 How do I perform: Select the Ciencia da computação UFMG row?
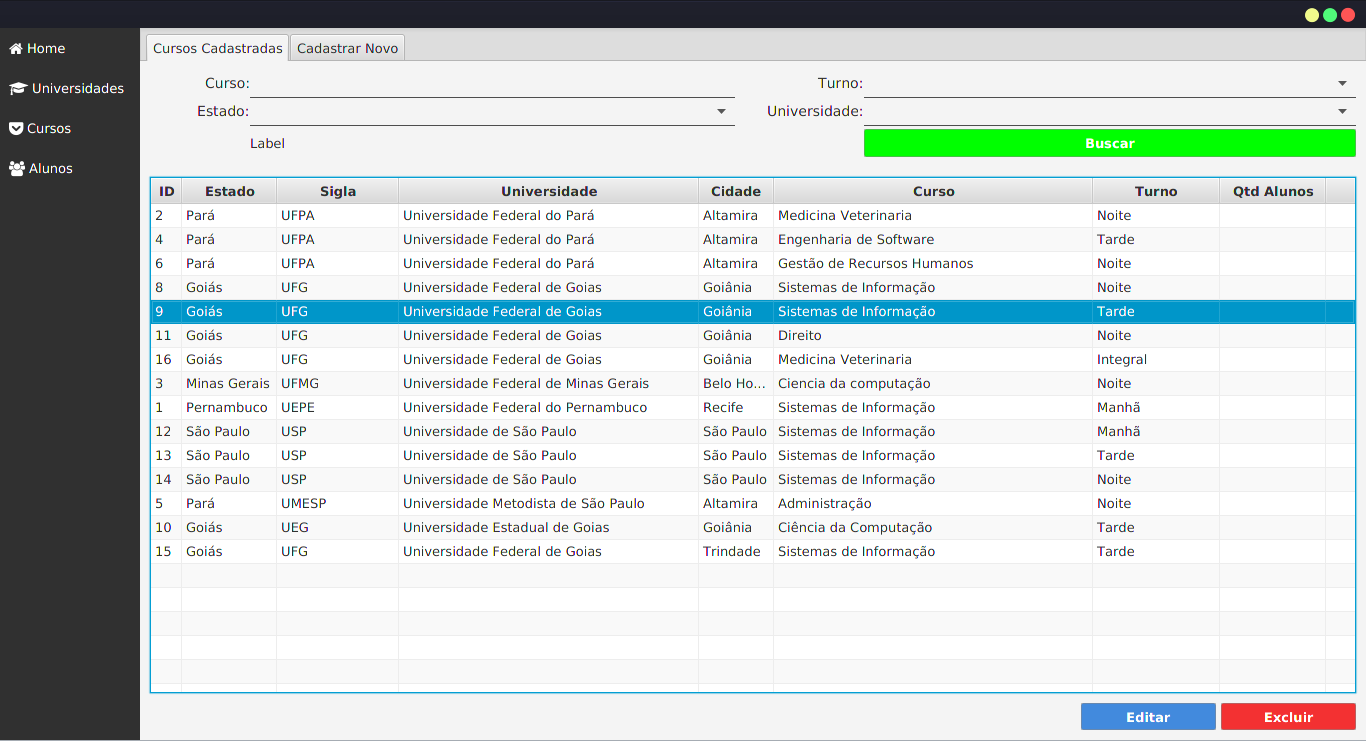click(x=752, y=383)
